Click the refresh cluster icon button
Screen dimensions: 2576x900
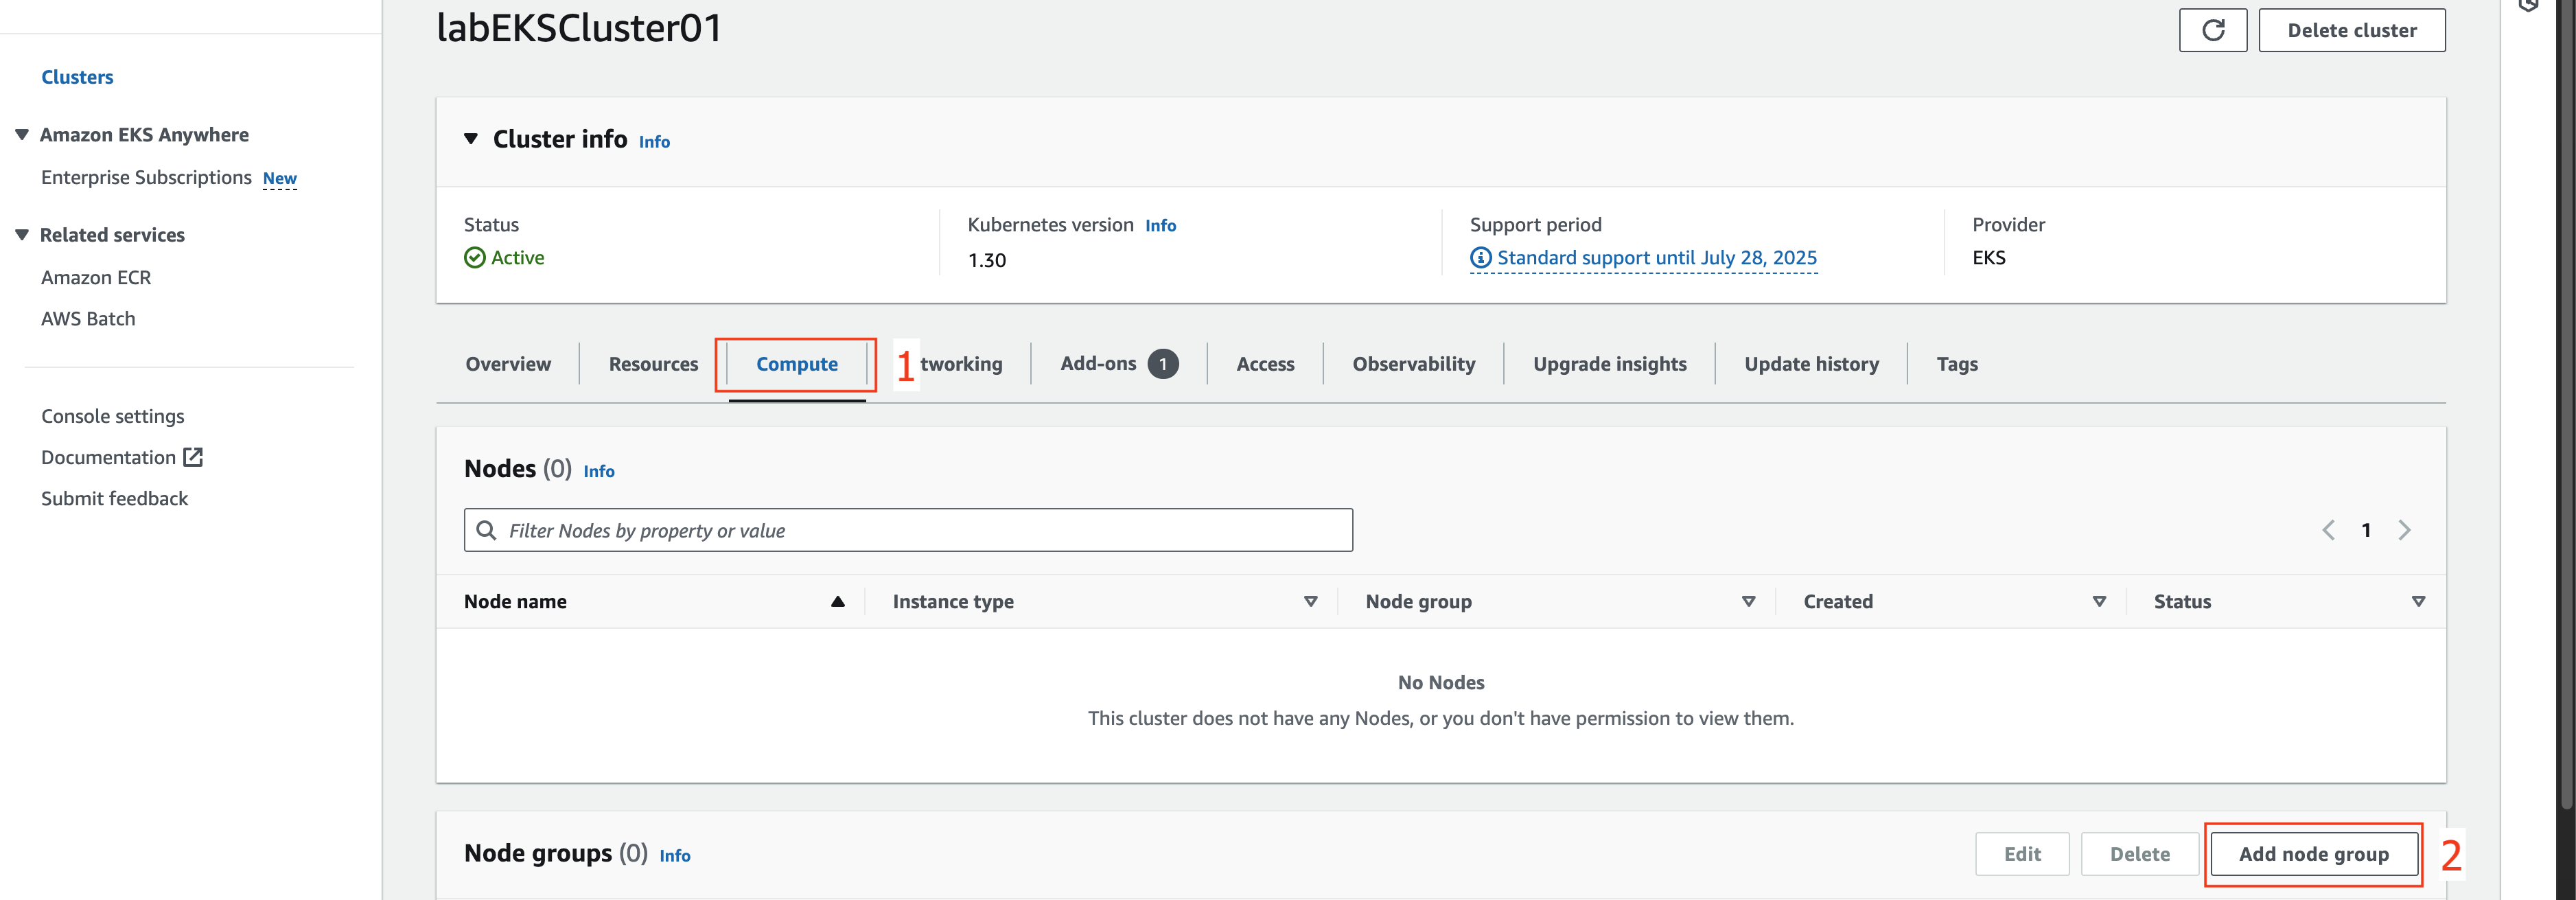[x=2212, y=30]
